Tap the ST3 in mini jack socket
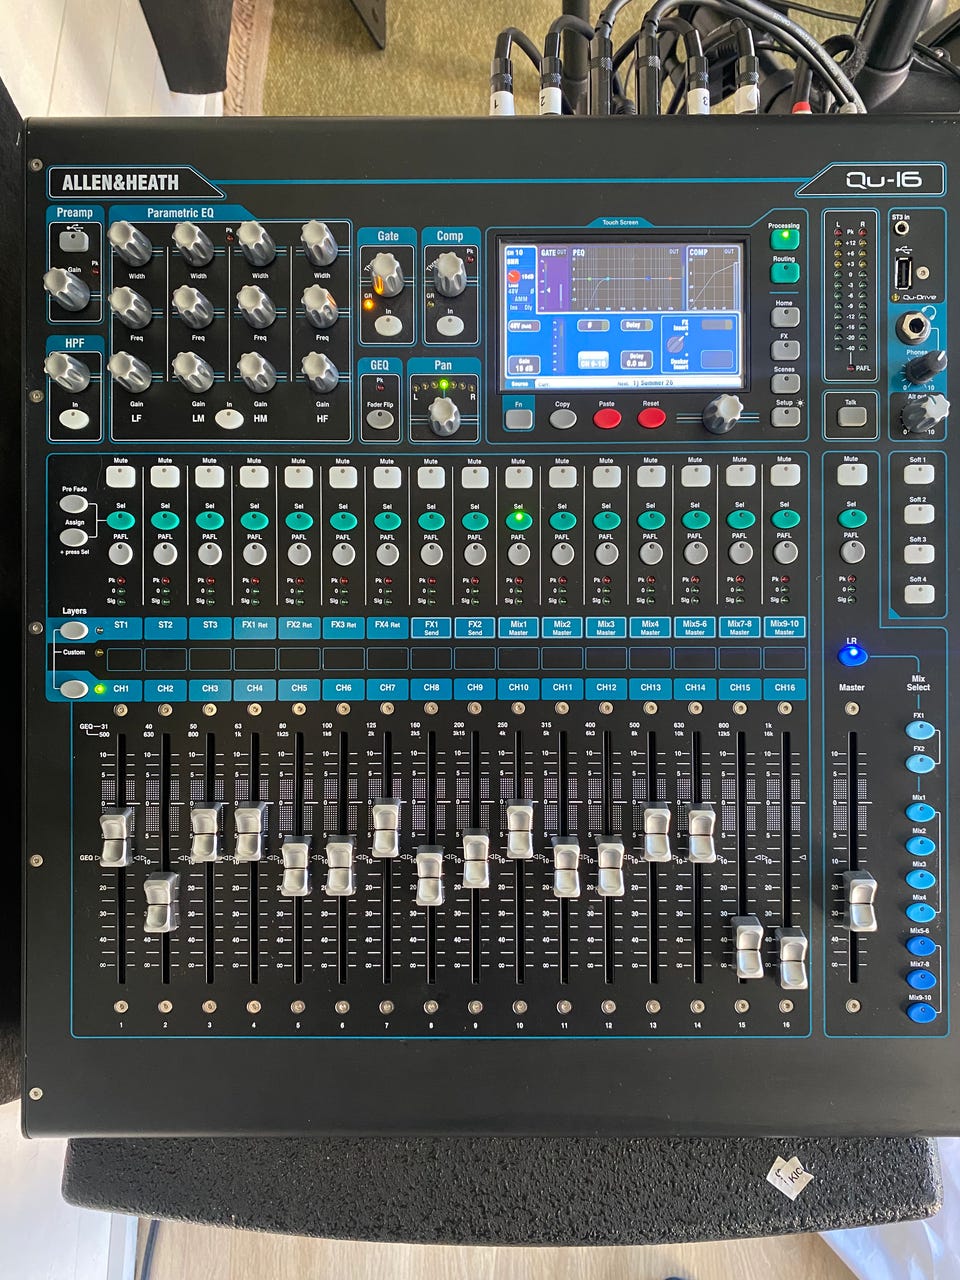The width and height of the screenshot is (960, 1280). (902, 230)
